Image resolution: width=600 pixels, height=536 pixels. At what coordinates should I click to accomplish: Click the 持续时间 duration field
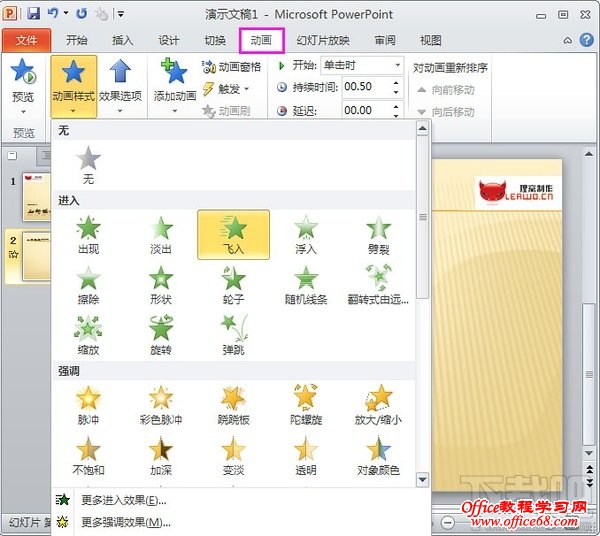[x=366, y=87]
